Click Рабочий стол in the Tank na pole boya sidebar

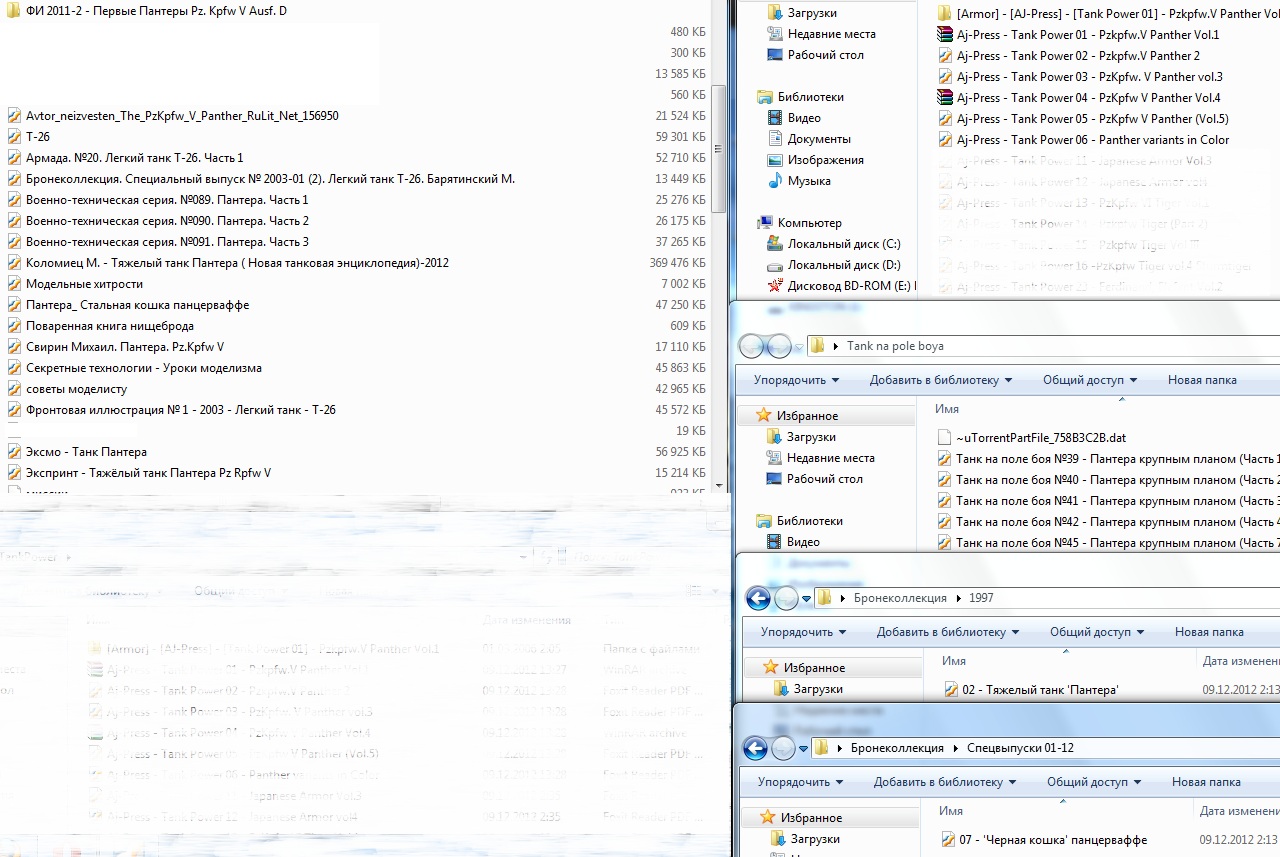tap(825, 479)
